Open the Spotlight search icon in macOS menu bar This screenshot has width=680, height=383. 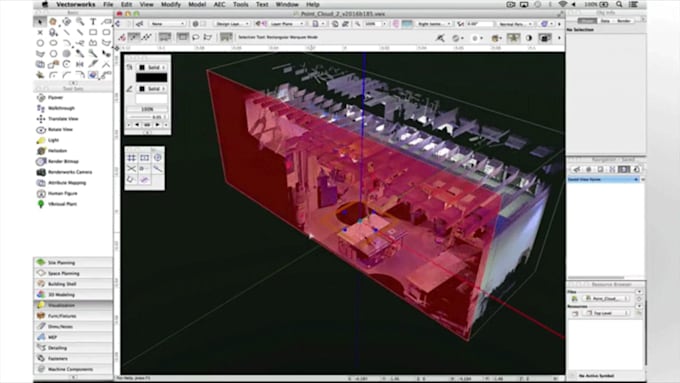tap(619, 4)
